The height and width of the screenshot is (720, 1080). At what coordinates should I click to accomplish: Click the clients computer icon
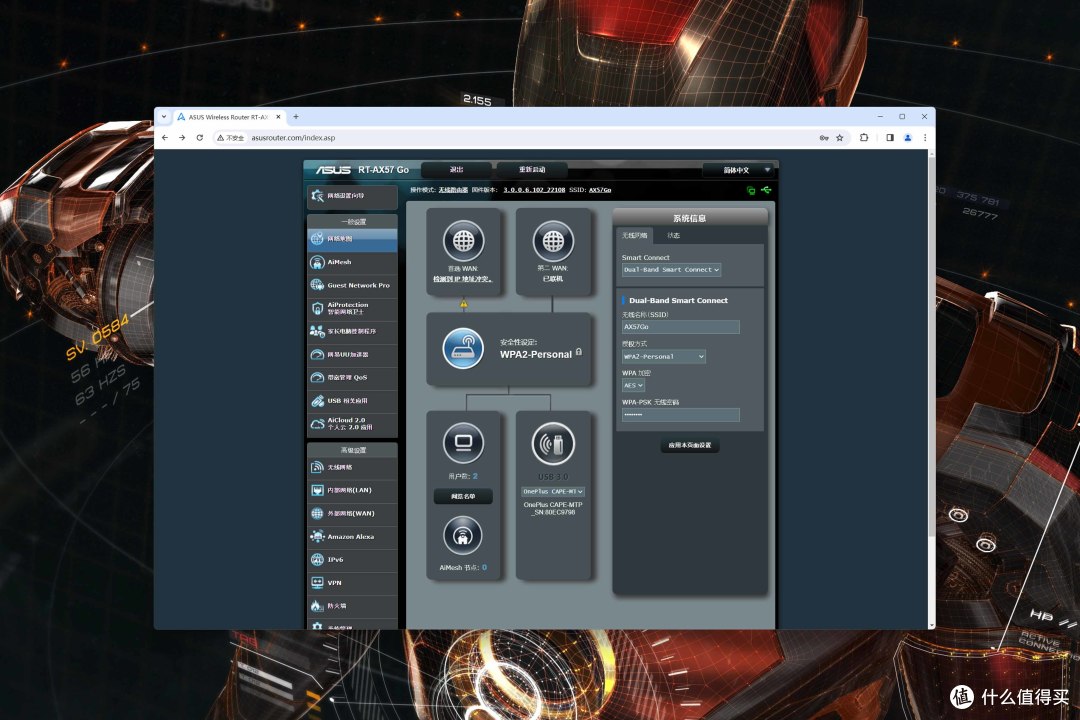point(464,443)
